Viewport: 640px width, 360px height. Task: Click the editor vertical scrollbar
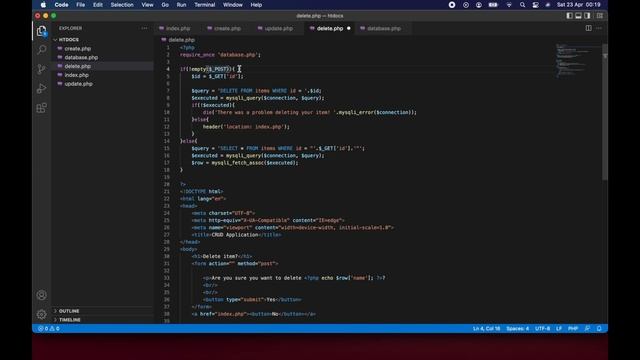click(x=605, y=112)
